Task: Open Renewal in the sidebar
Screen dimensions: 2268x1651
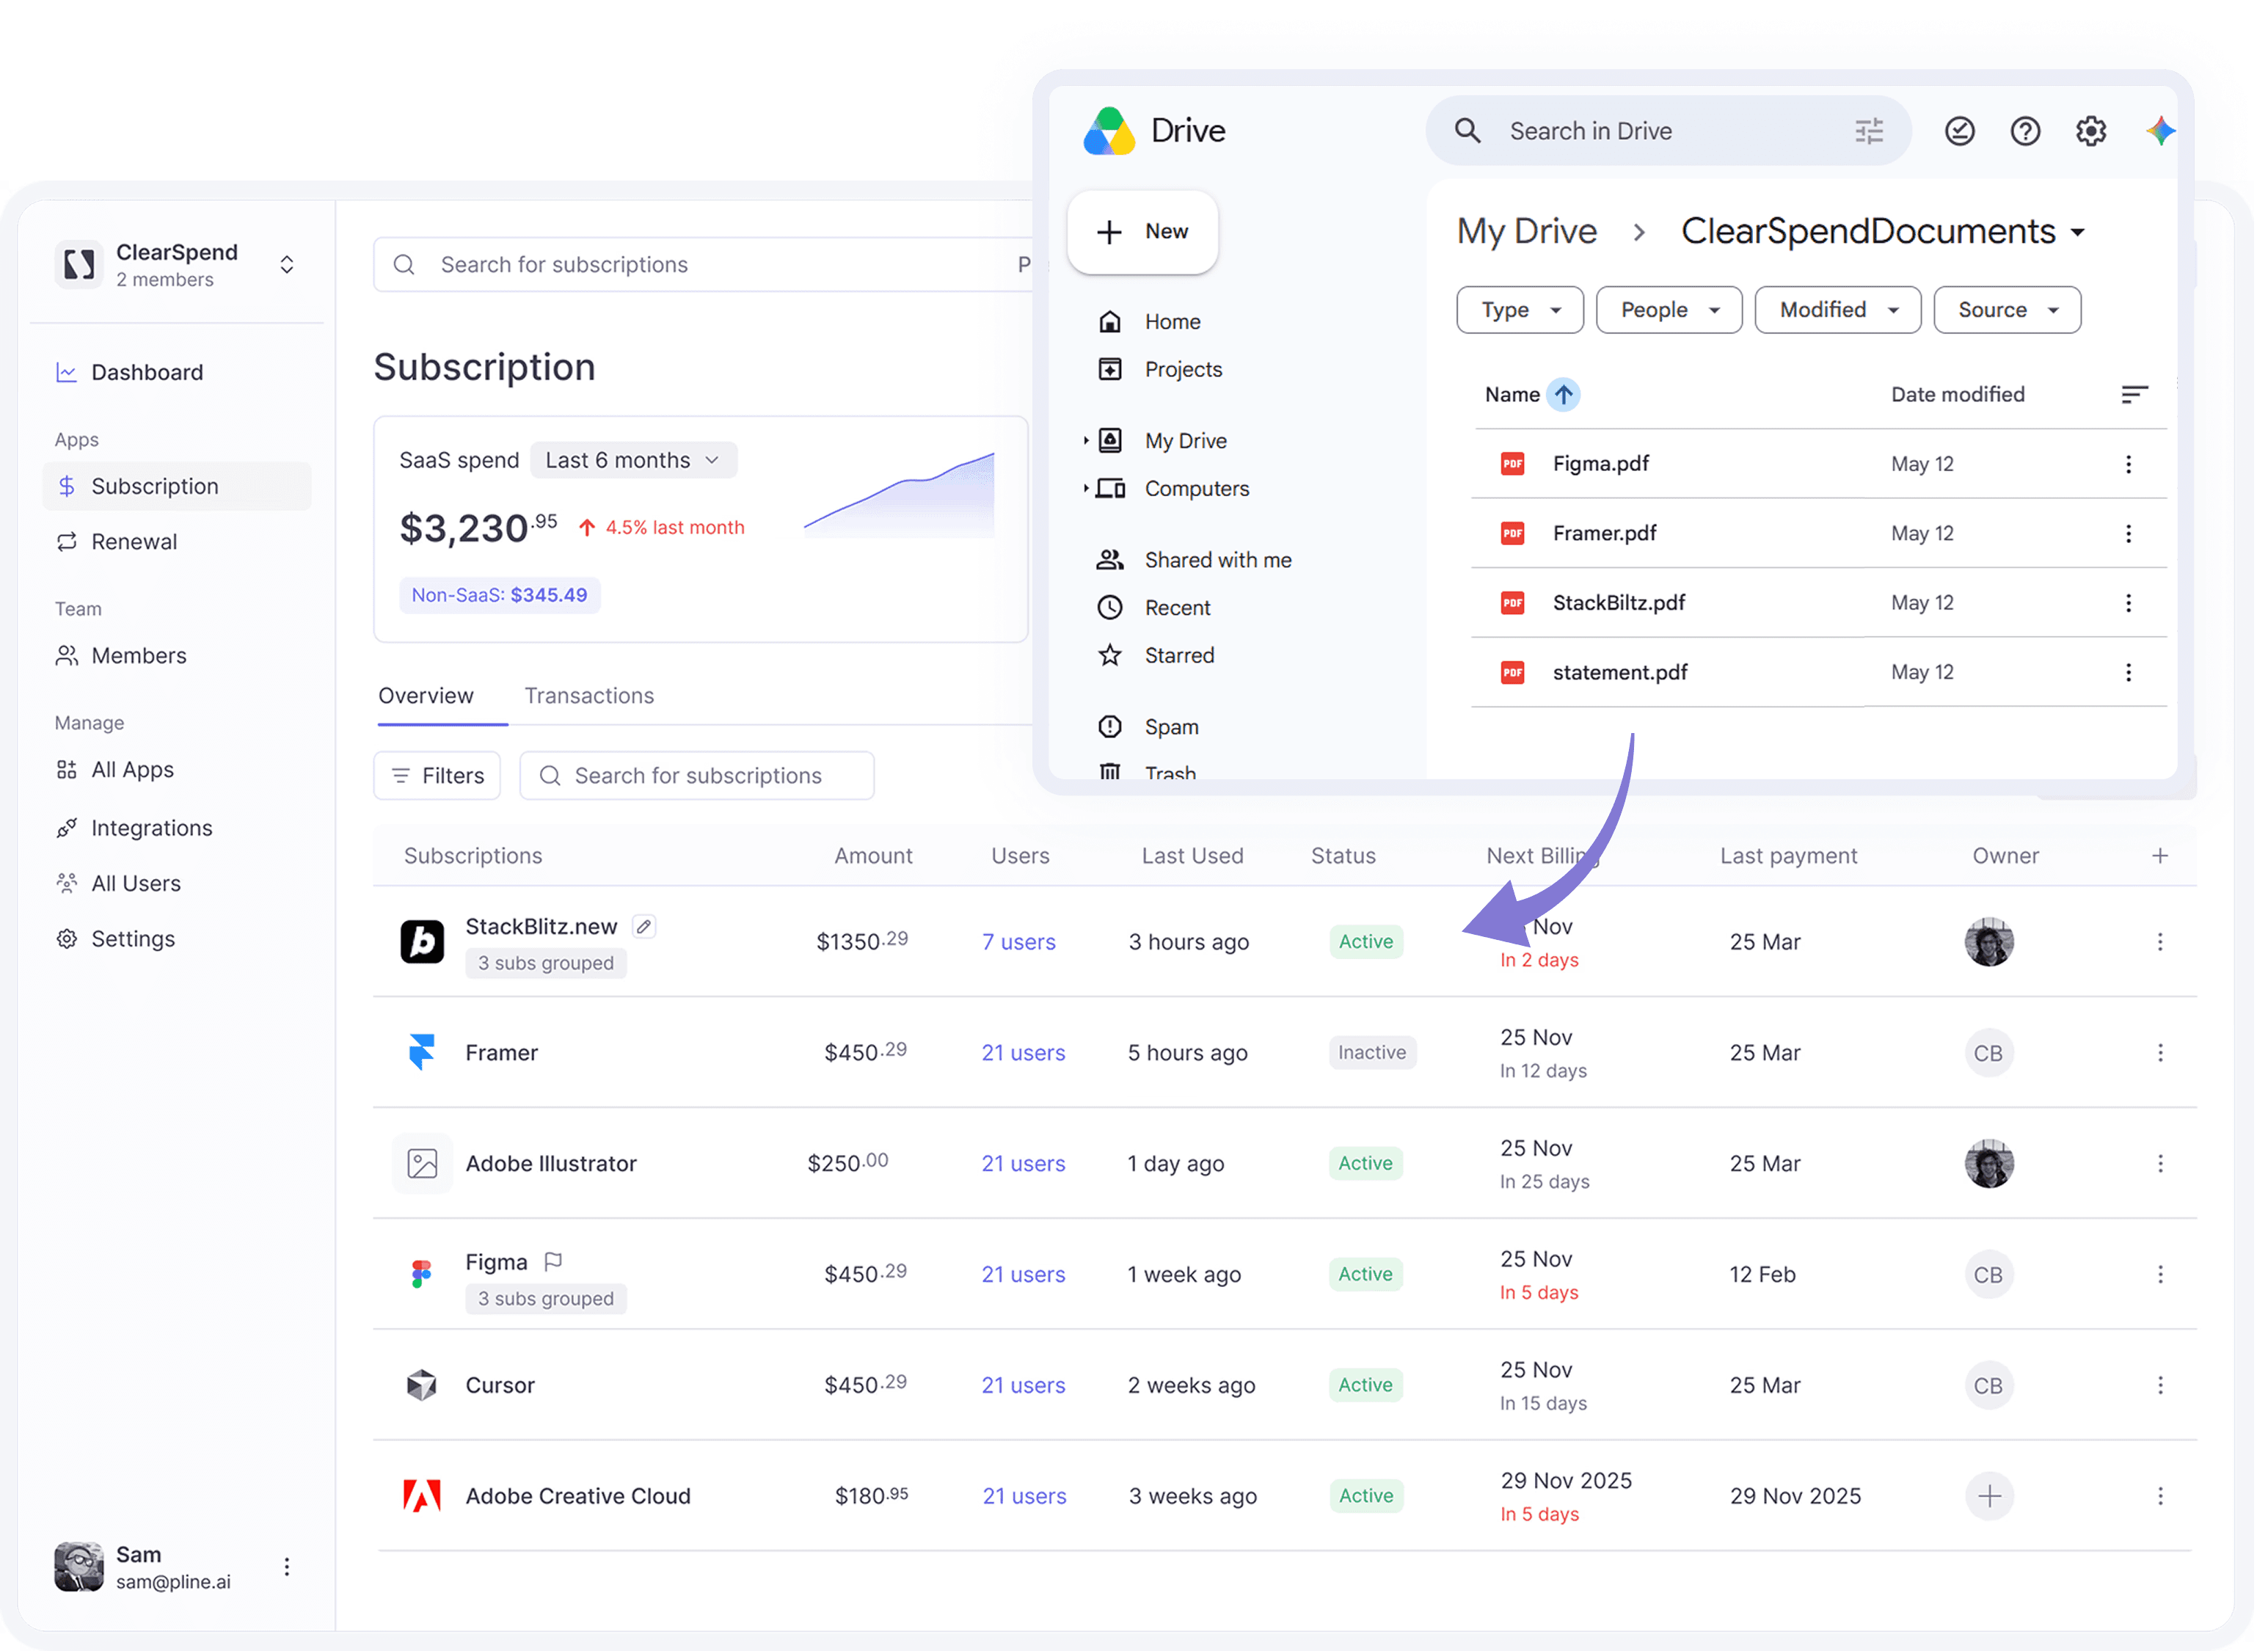Action: tap(134, 542)
